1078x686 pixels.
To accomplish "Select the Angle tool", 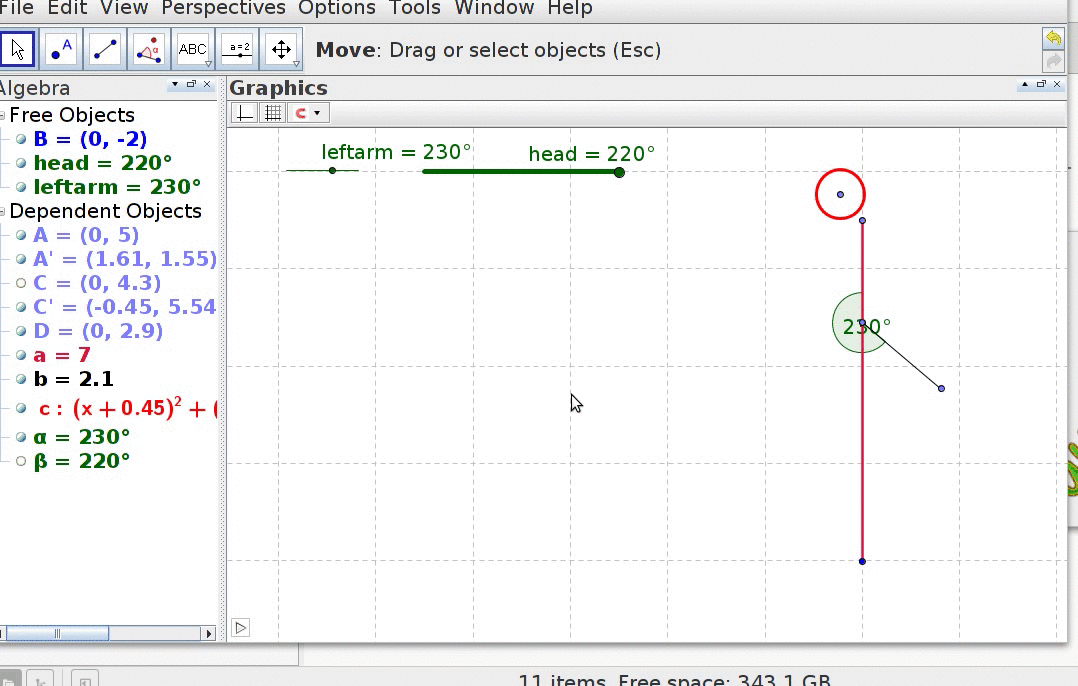I will (x=149, y=49).
